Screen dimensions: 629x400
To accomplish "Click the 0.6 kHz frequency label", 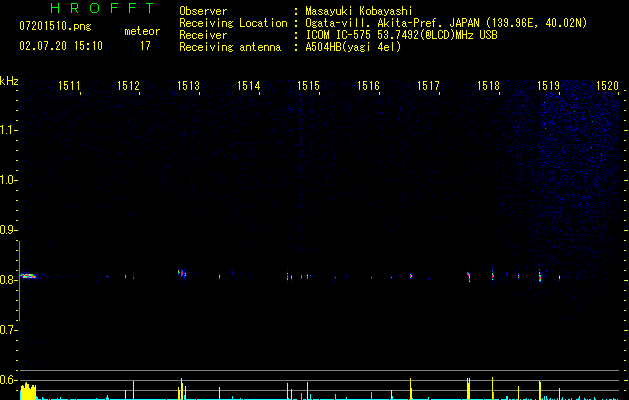I will pos(7,380).
